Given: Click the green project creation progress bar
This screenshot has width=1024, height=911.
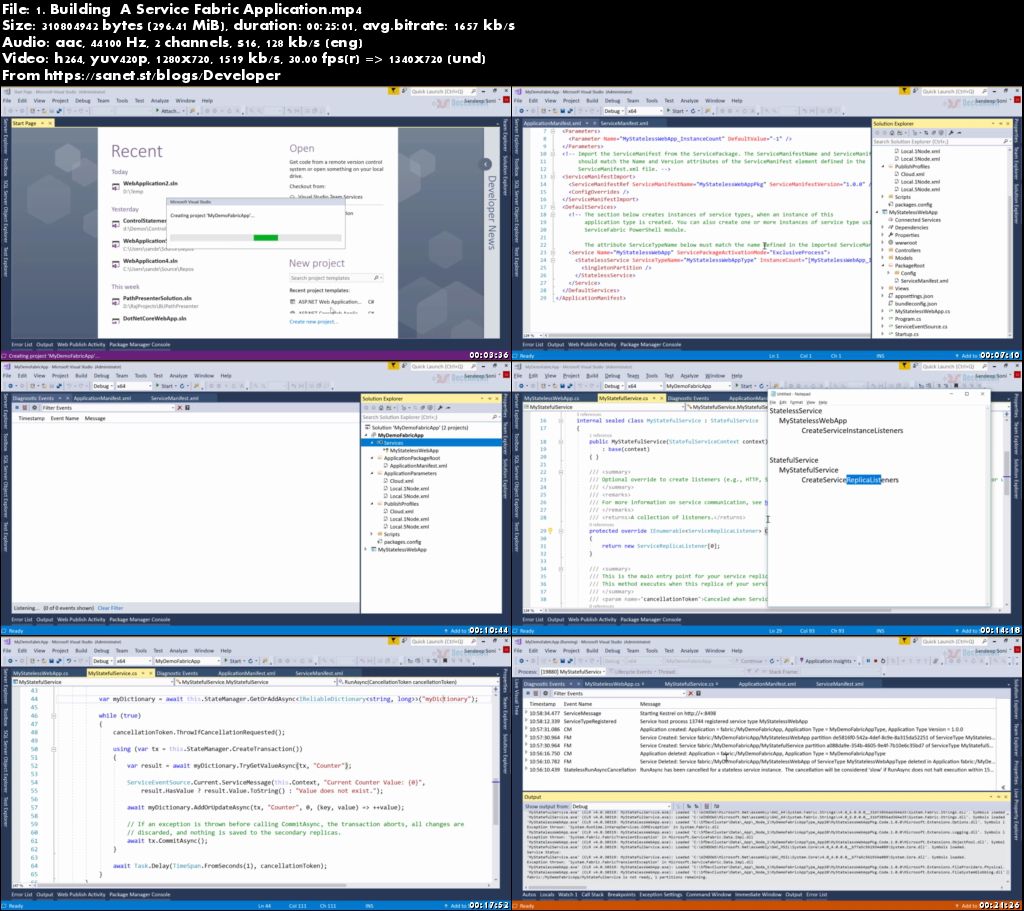Looking at the screenshot, I should click(265, 238).
